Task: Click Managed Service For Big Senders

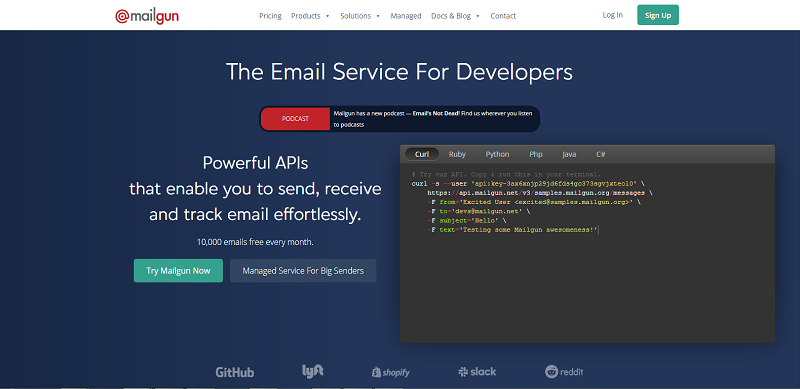Action: point(303,271)
